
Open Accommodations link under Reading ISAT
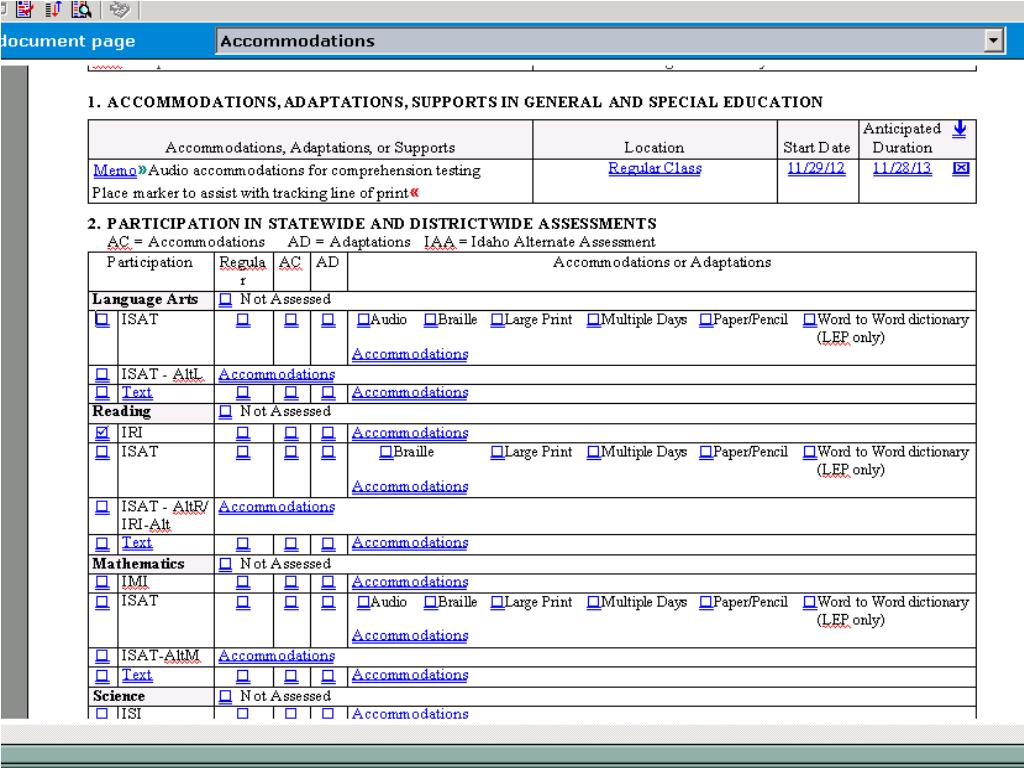[410, 487]
